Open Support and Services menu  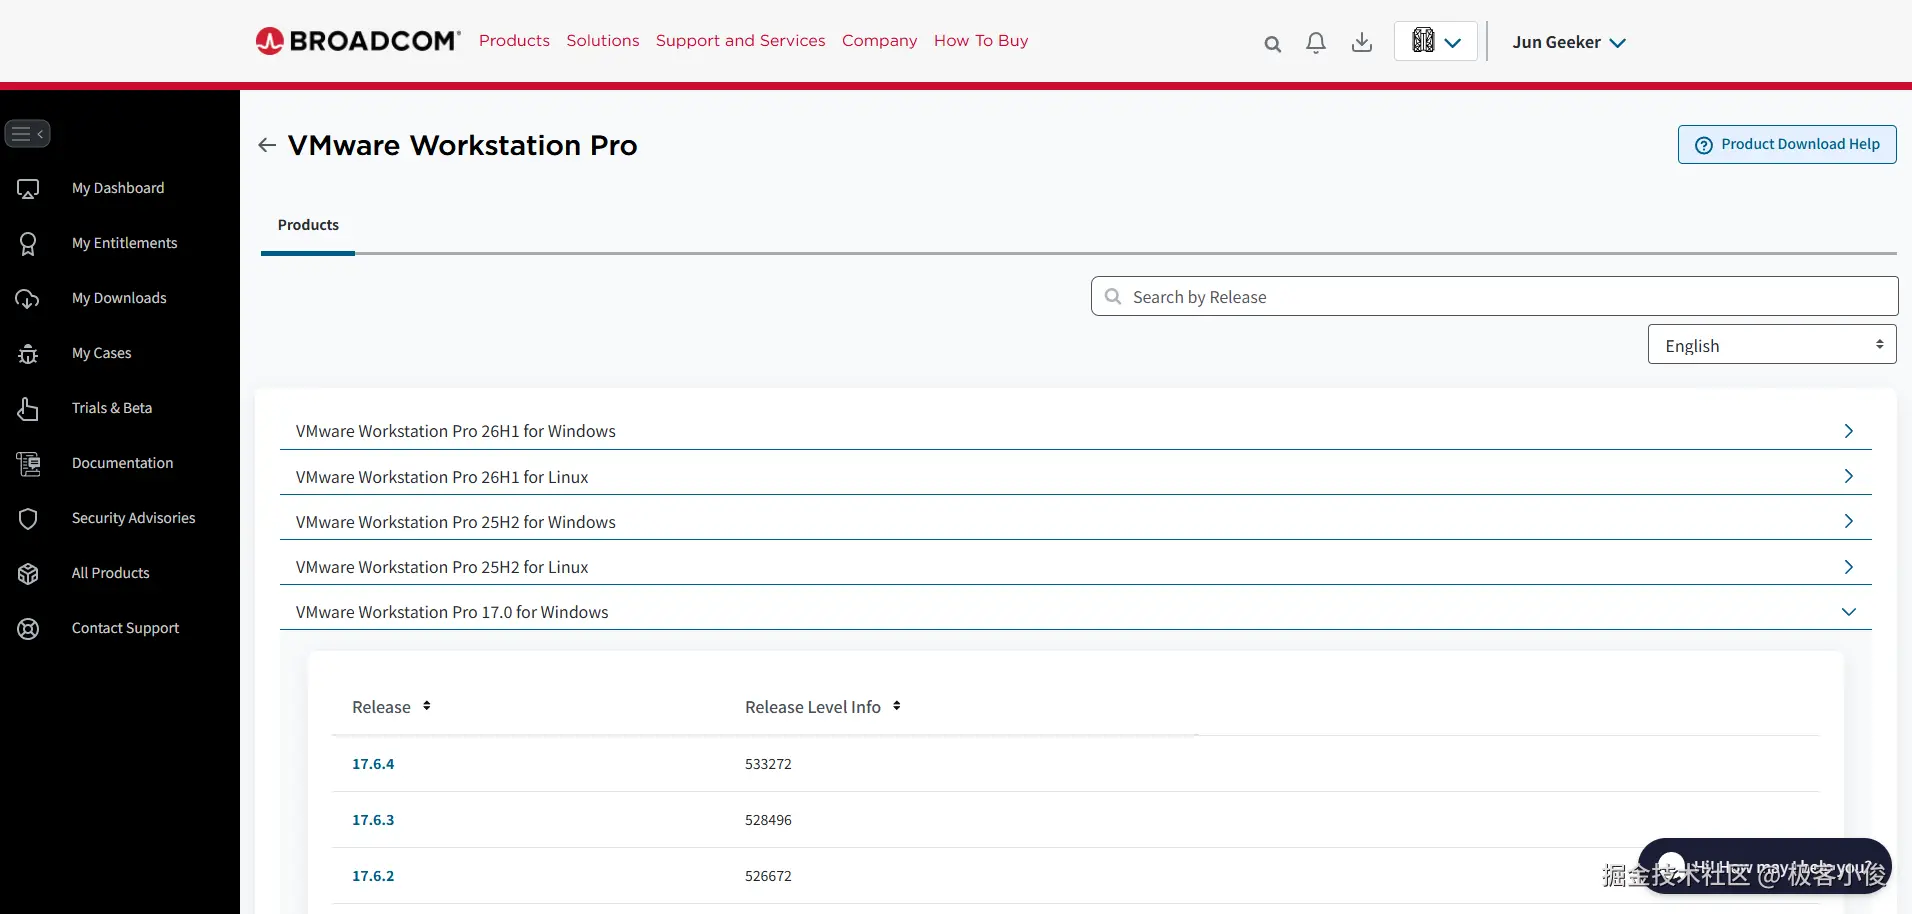(x=741, y=40)
